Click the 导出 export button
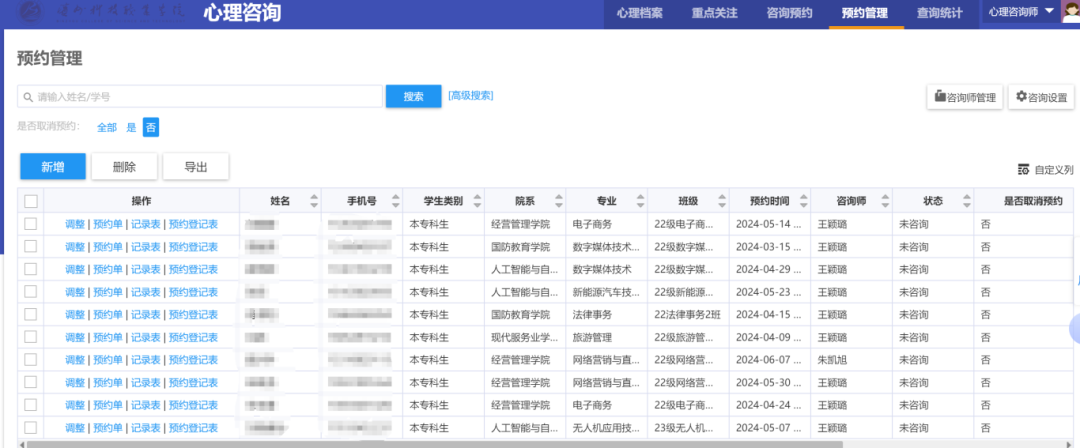 (x=196, y=167)
